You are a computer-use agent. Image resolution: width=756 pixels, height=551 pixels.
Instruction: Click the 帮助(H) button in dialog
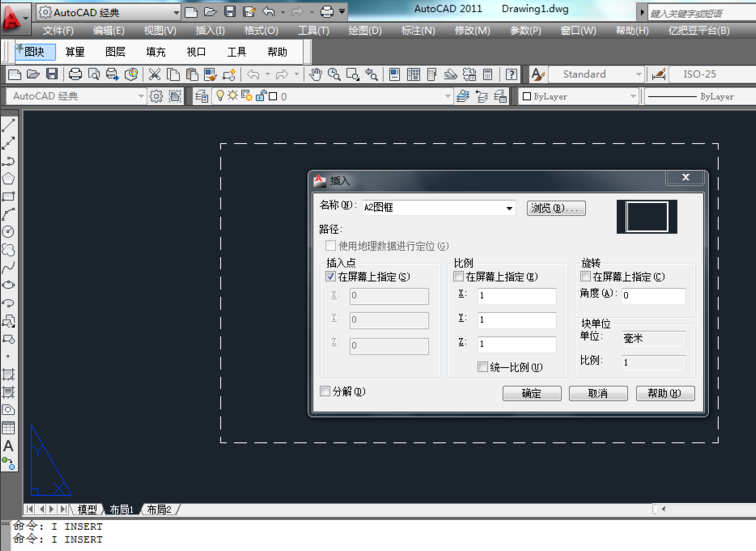pos(665,393)
